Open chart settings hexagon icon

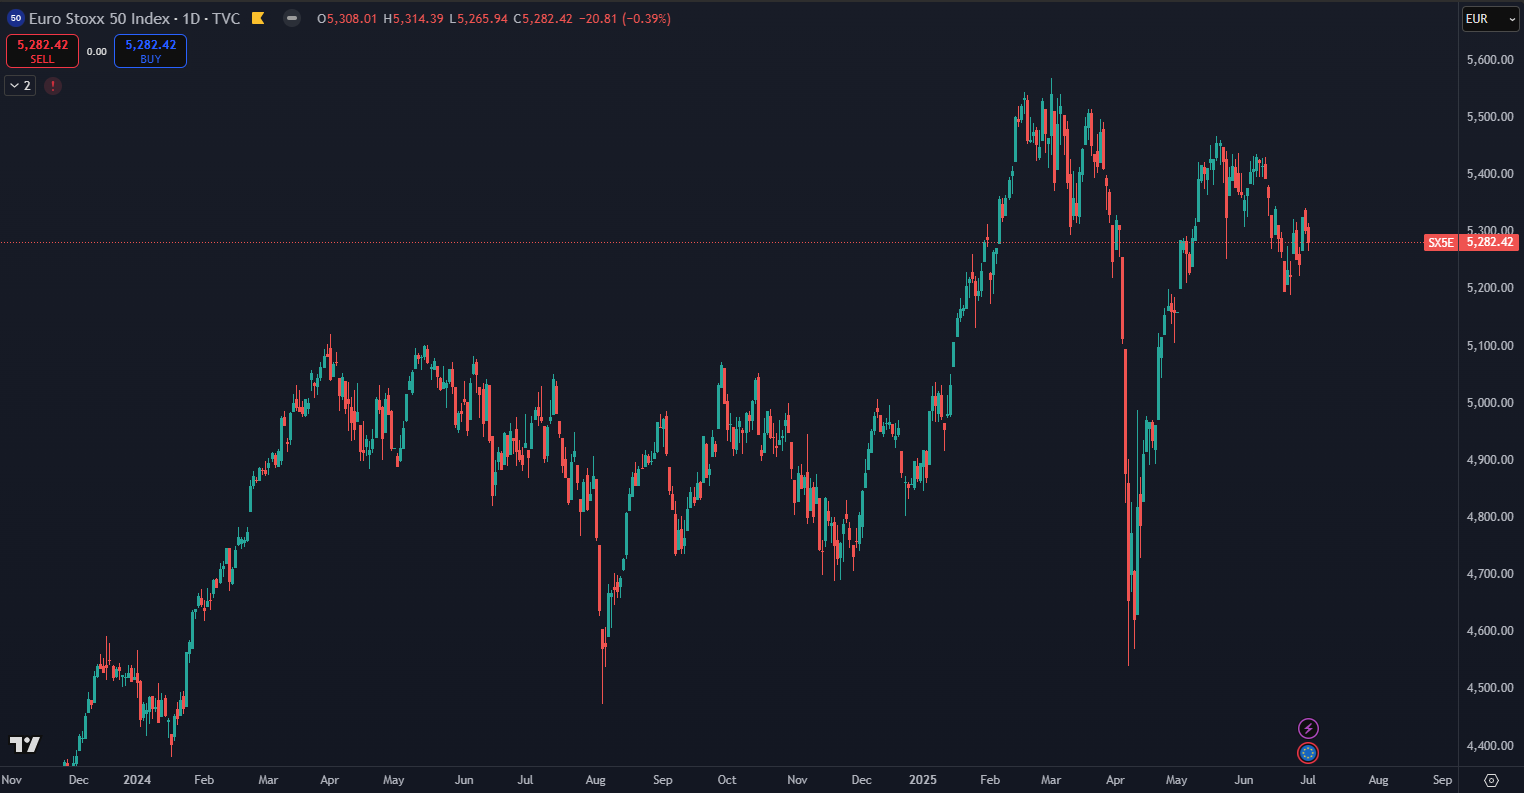1491,780
